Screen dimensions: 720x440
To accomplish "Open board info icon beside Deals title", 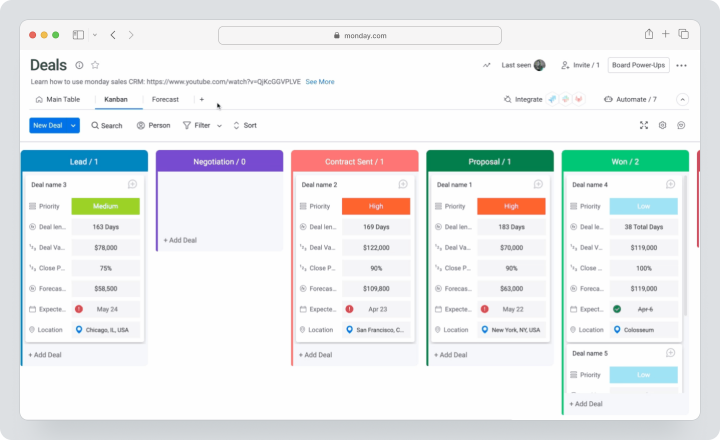I will [x=79, y=65].
